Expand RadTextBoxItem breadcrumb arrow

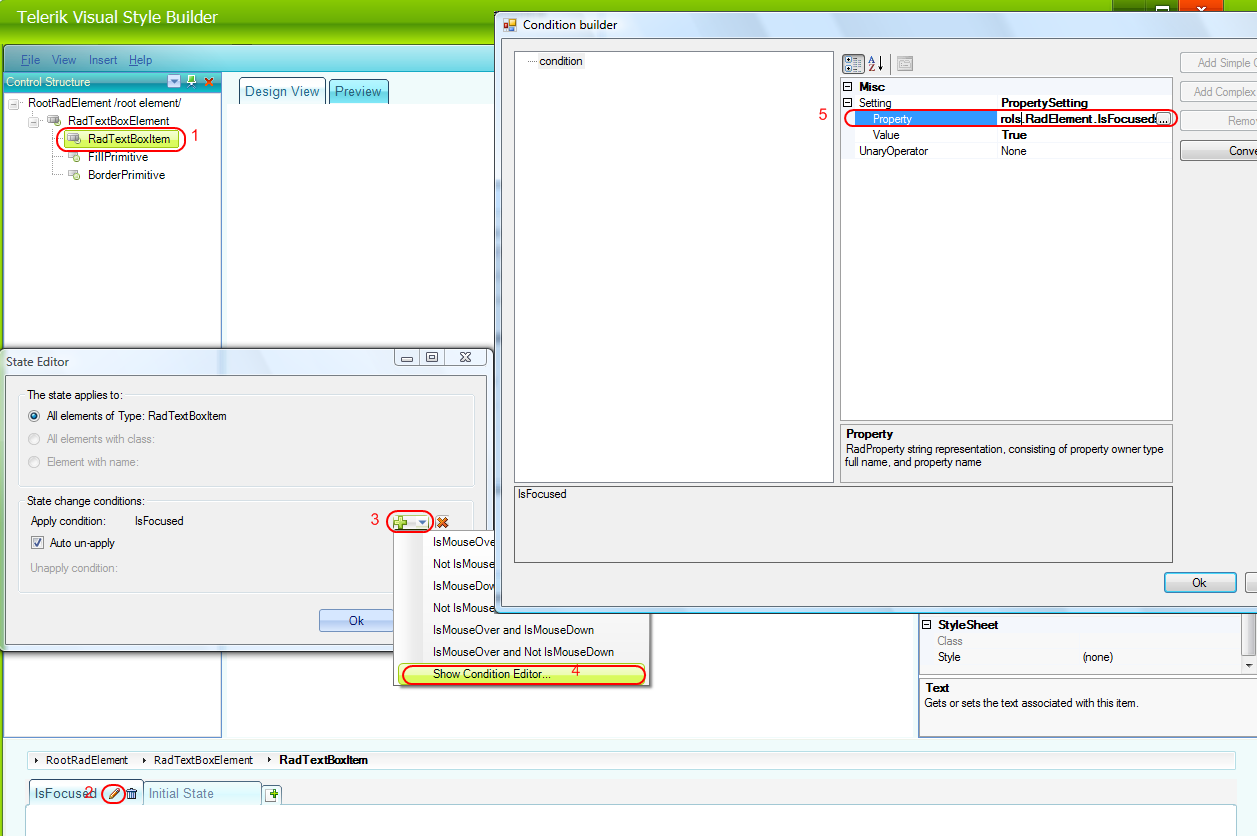tap(270, 760)
